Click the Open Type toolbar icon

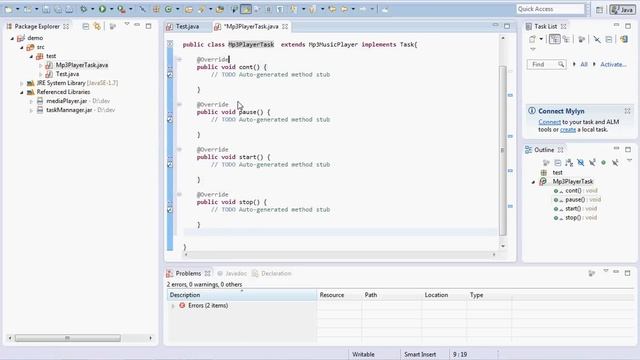pyautogui.click(x=189, y=9)
